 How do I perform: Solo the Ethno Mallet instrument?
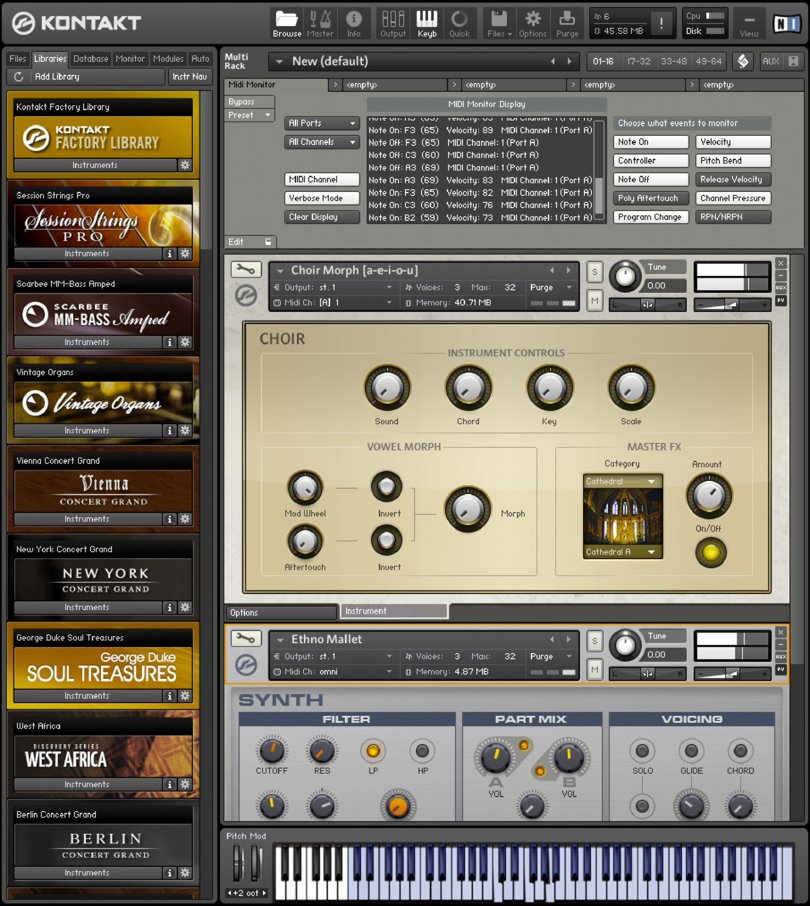tap(595, 639)
